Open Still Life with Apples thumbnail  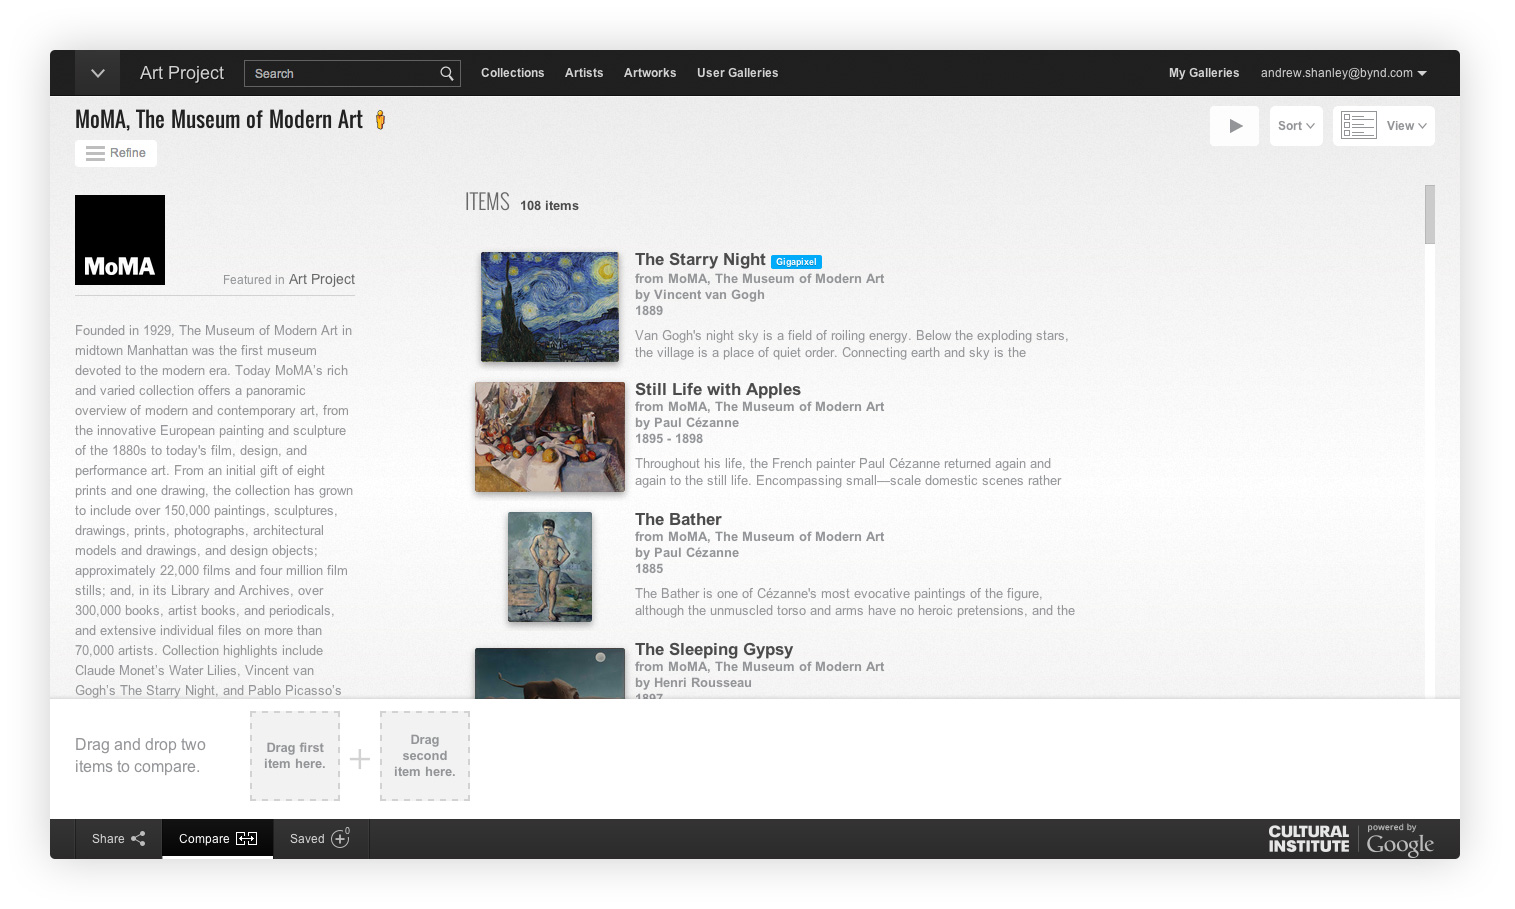pyautogui.click(x=550, y=437)
